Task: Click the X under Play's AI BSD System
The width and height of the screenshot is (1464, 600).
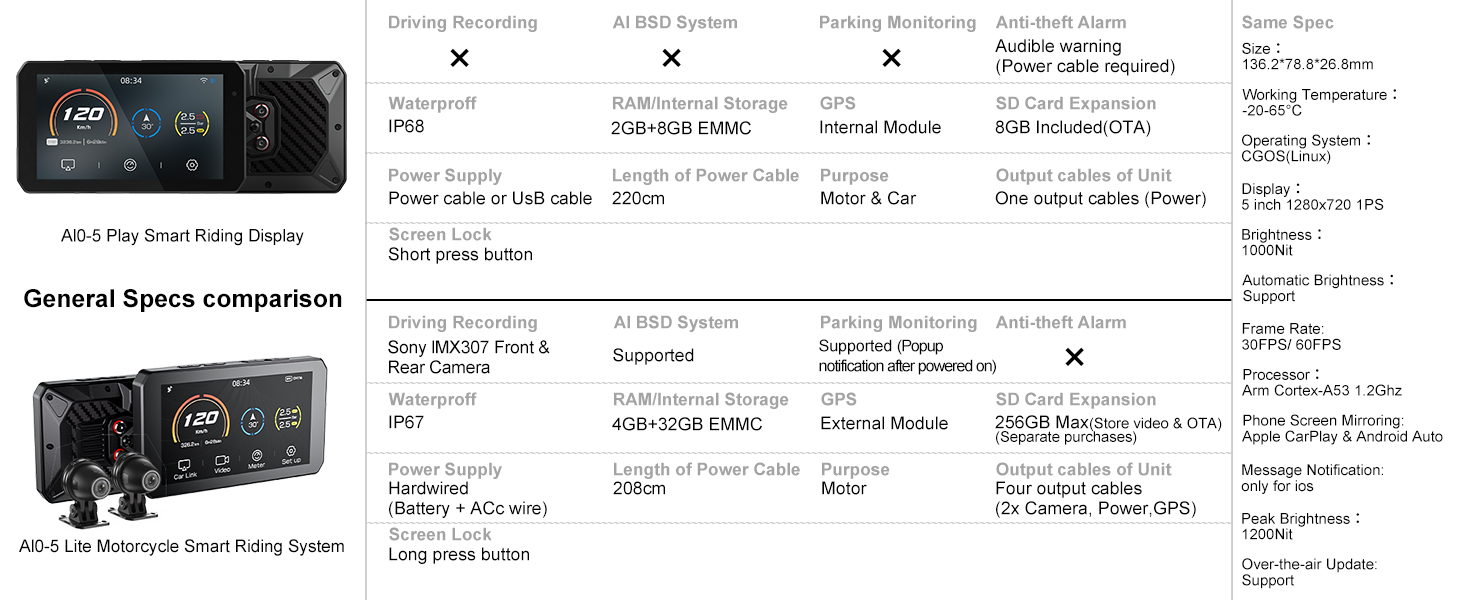Action: [671, 58]
